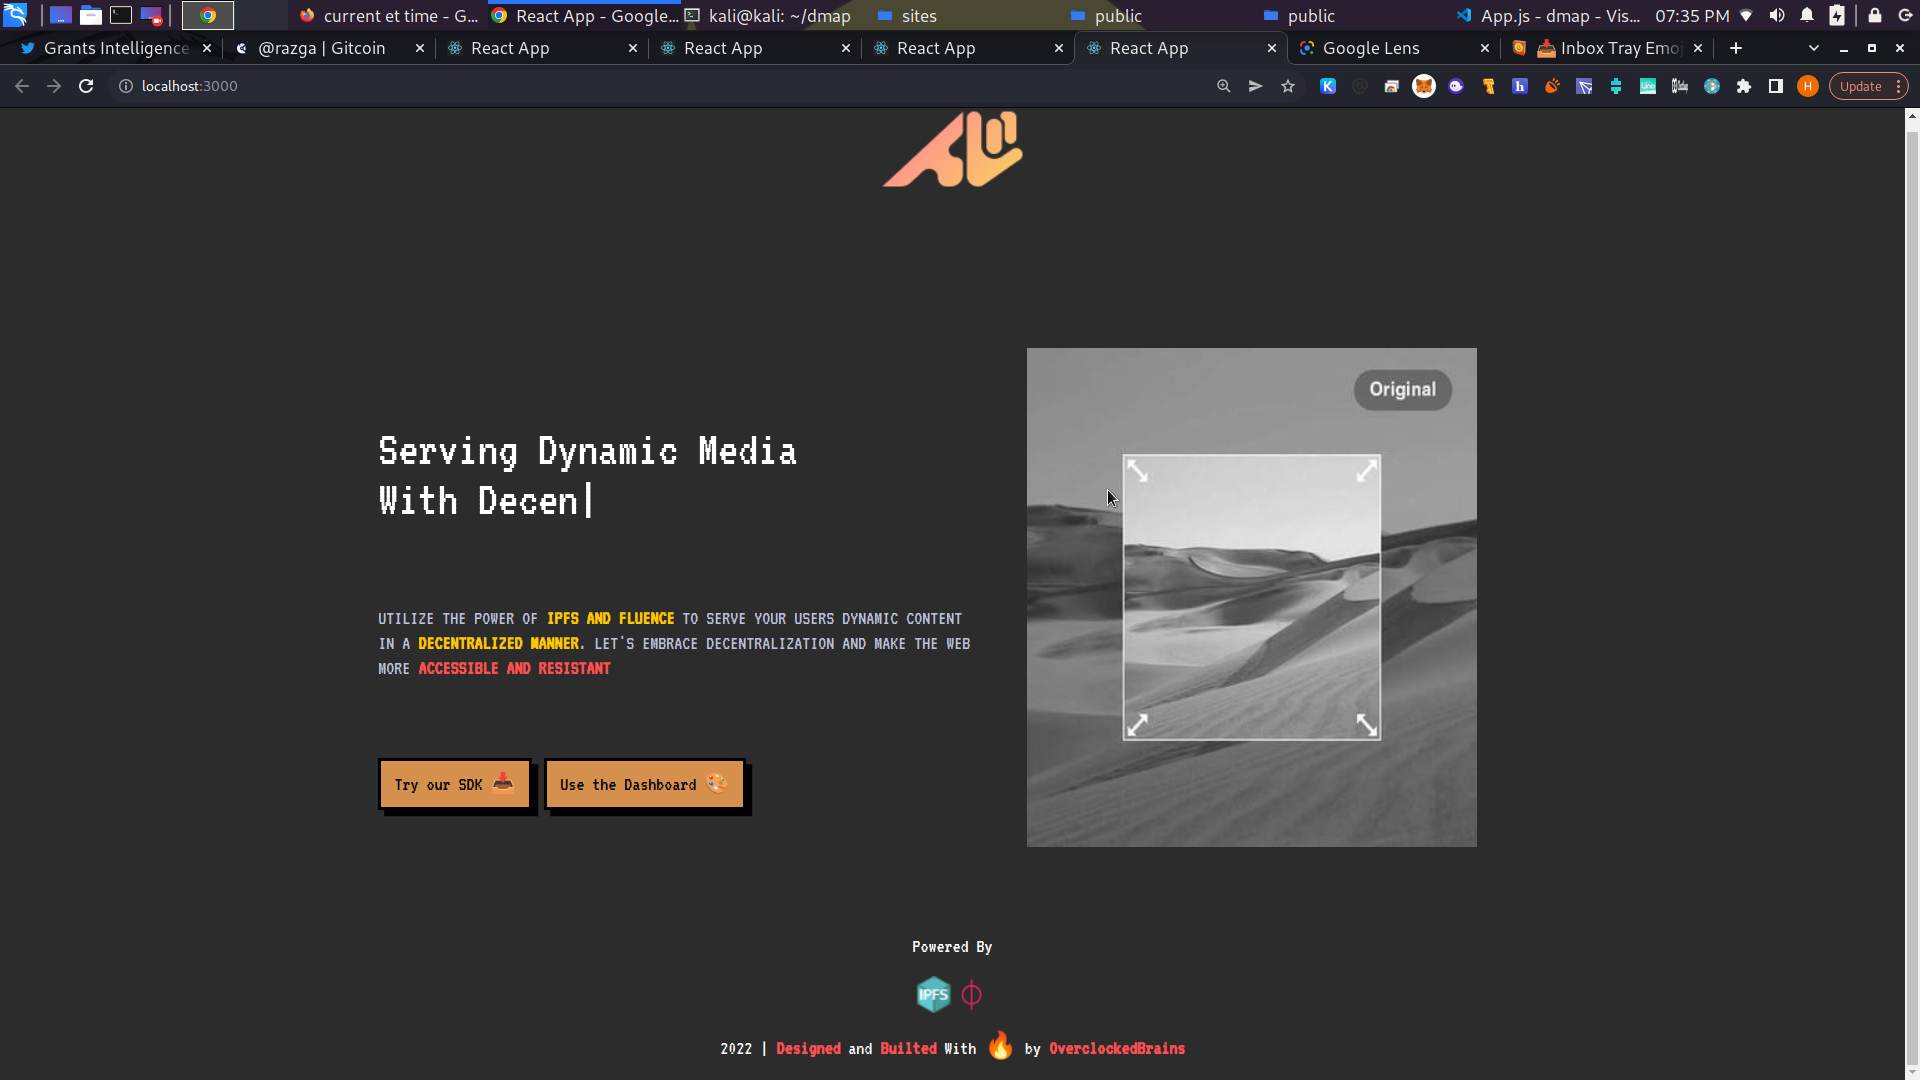Switch to the Google Lens tab
Image resolution: width=1920 pixels, height=1080 pixels.
(1370, 48)
